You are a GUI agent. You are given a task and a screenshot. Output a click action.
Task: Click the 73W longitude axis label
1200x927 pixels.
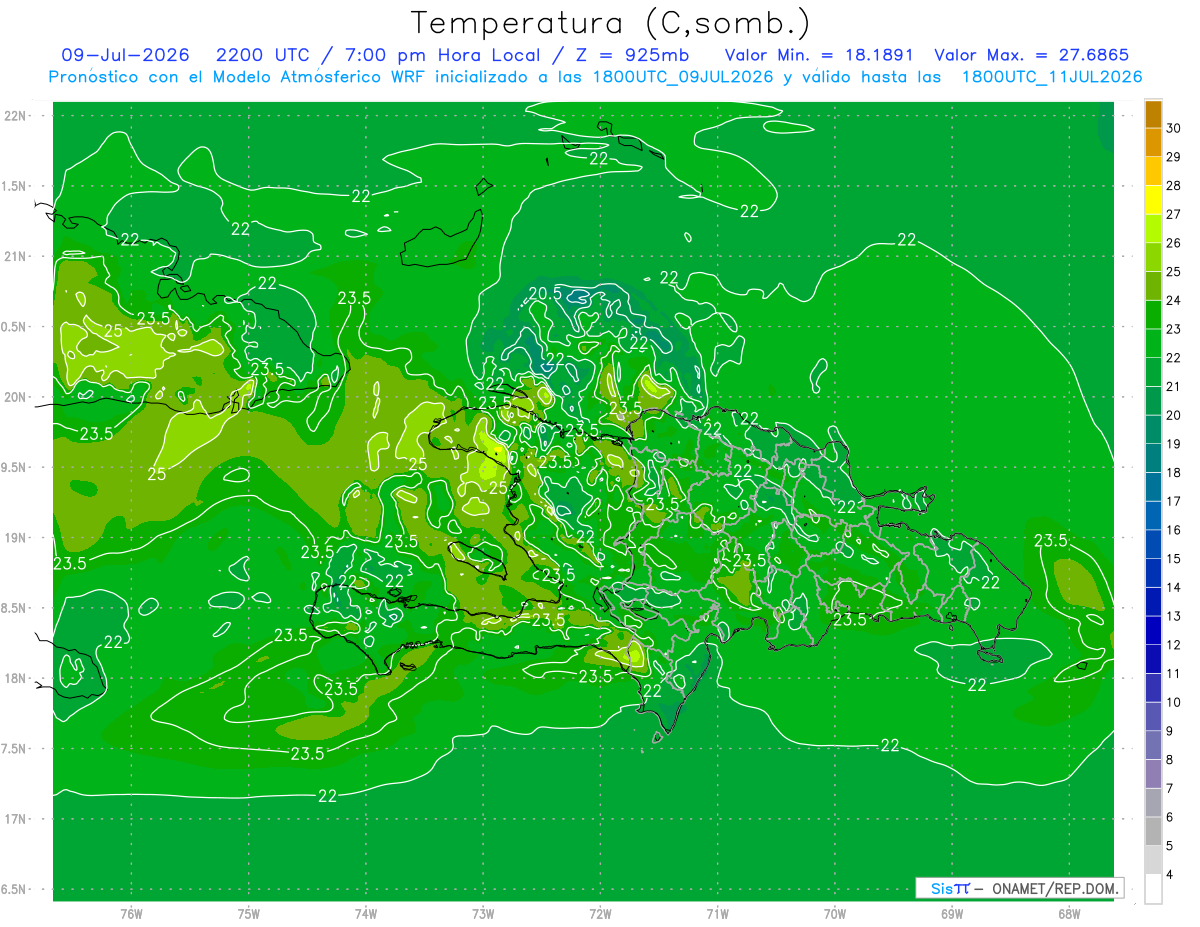[x=483, y=914]
